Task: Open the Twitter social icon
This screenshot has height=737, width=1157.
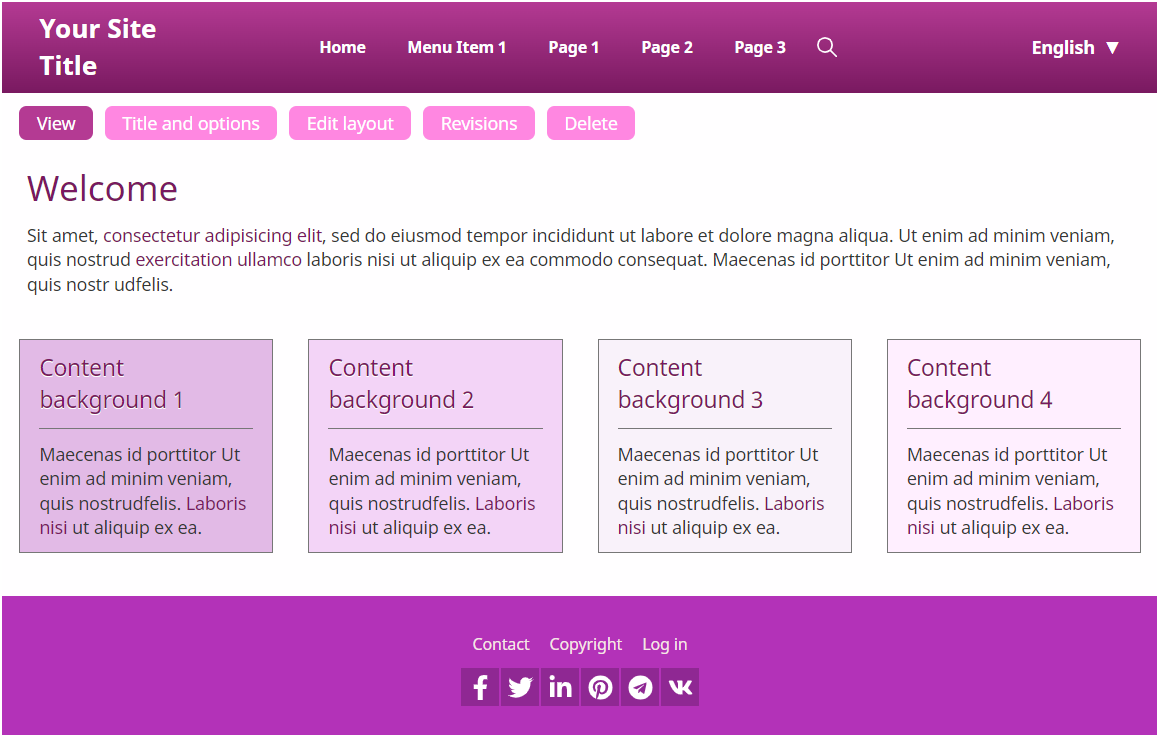Action: click(x=520, y=687)
